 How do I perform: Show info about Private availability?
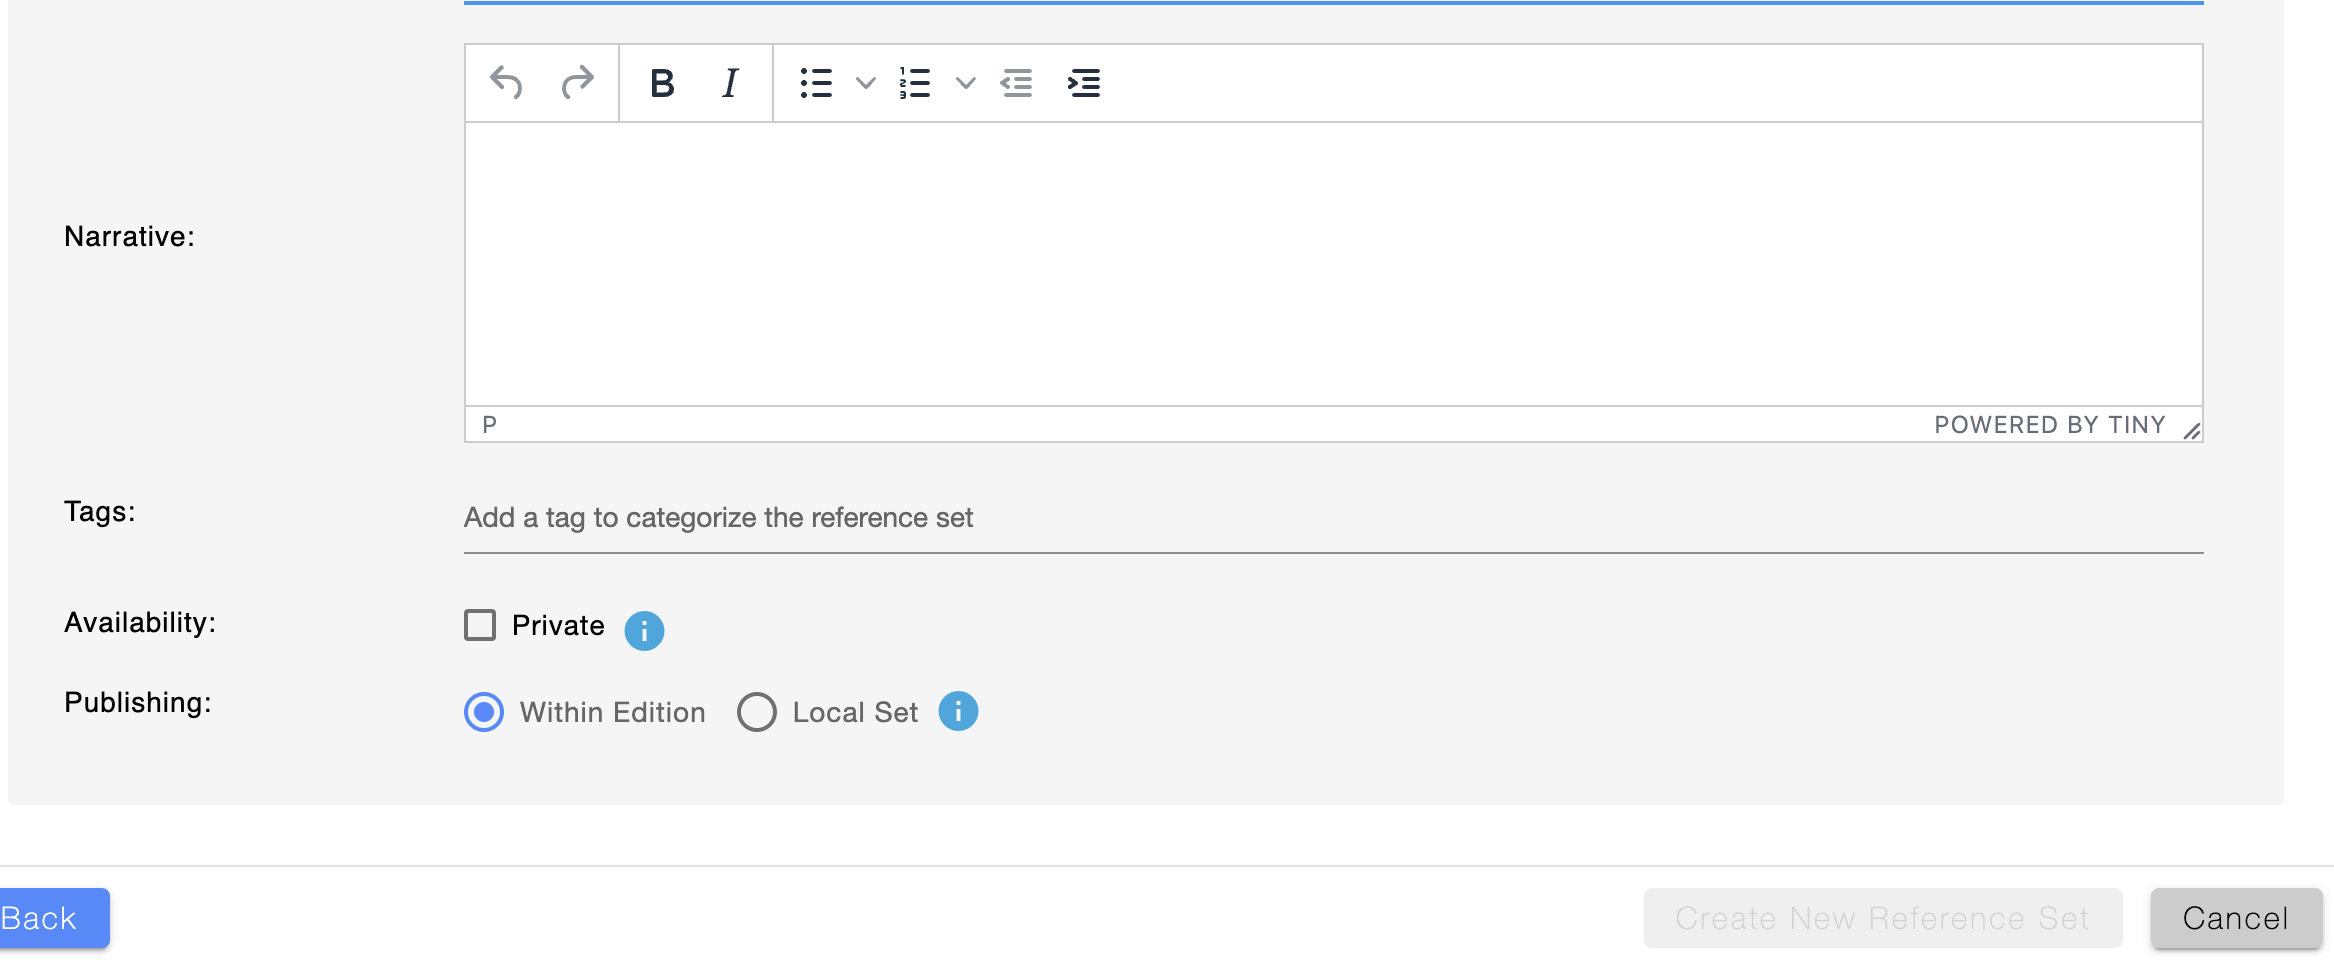(x=644, y=630)
